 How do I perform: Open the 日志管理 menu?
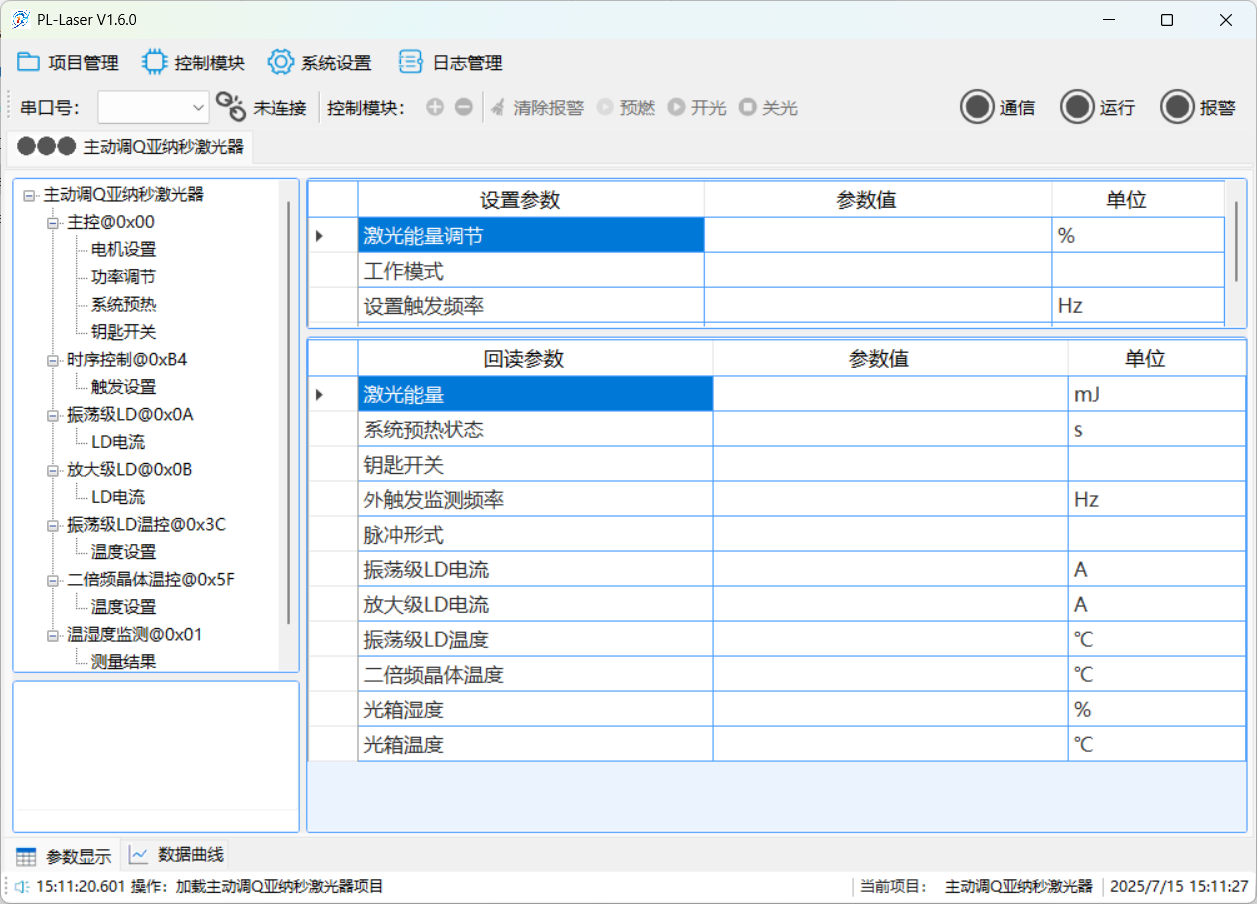click(450, 63)
